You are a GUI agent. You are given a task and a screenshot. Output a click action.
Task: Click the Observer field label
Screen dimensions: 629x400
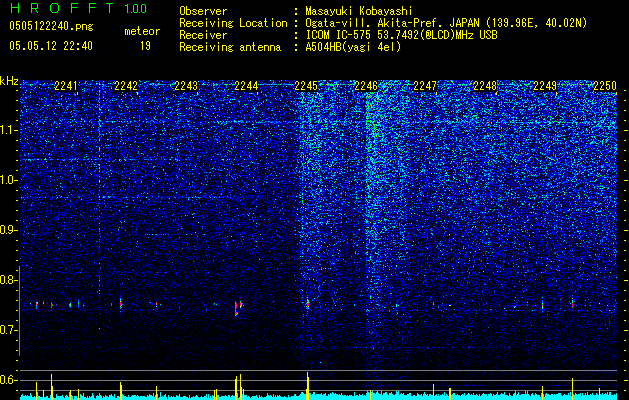203,11
